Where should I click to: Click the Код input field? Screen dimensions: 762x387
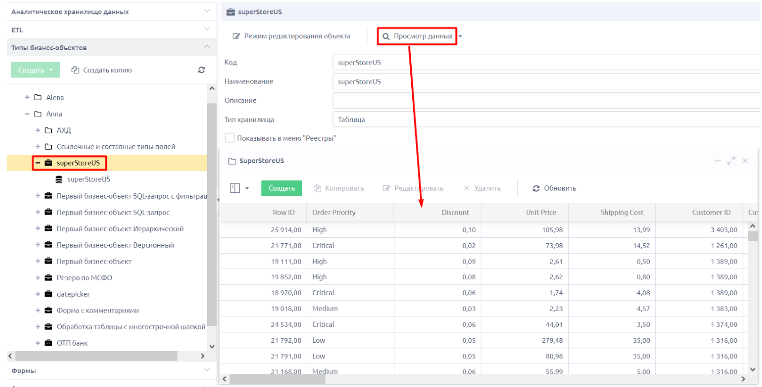point(547,62)
